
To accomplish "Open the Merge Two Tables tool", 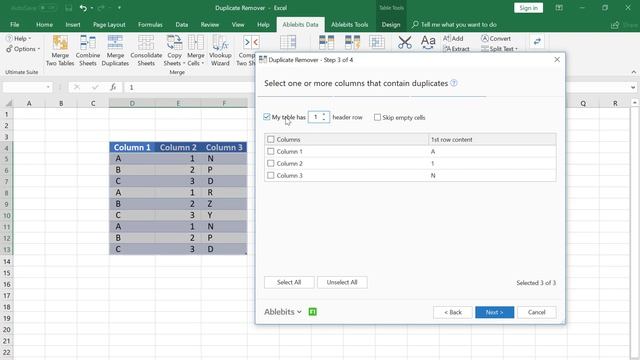I will coord(60,51).
